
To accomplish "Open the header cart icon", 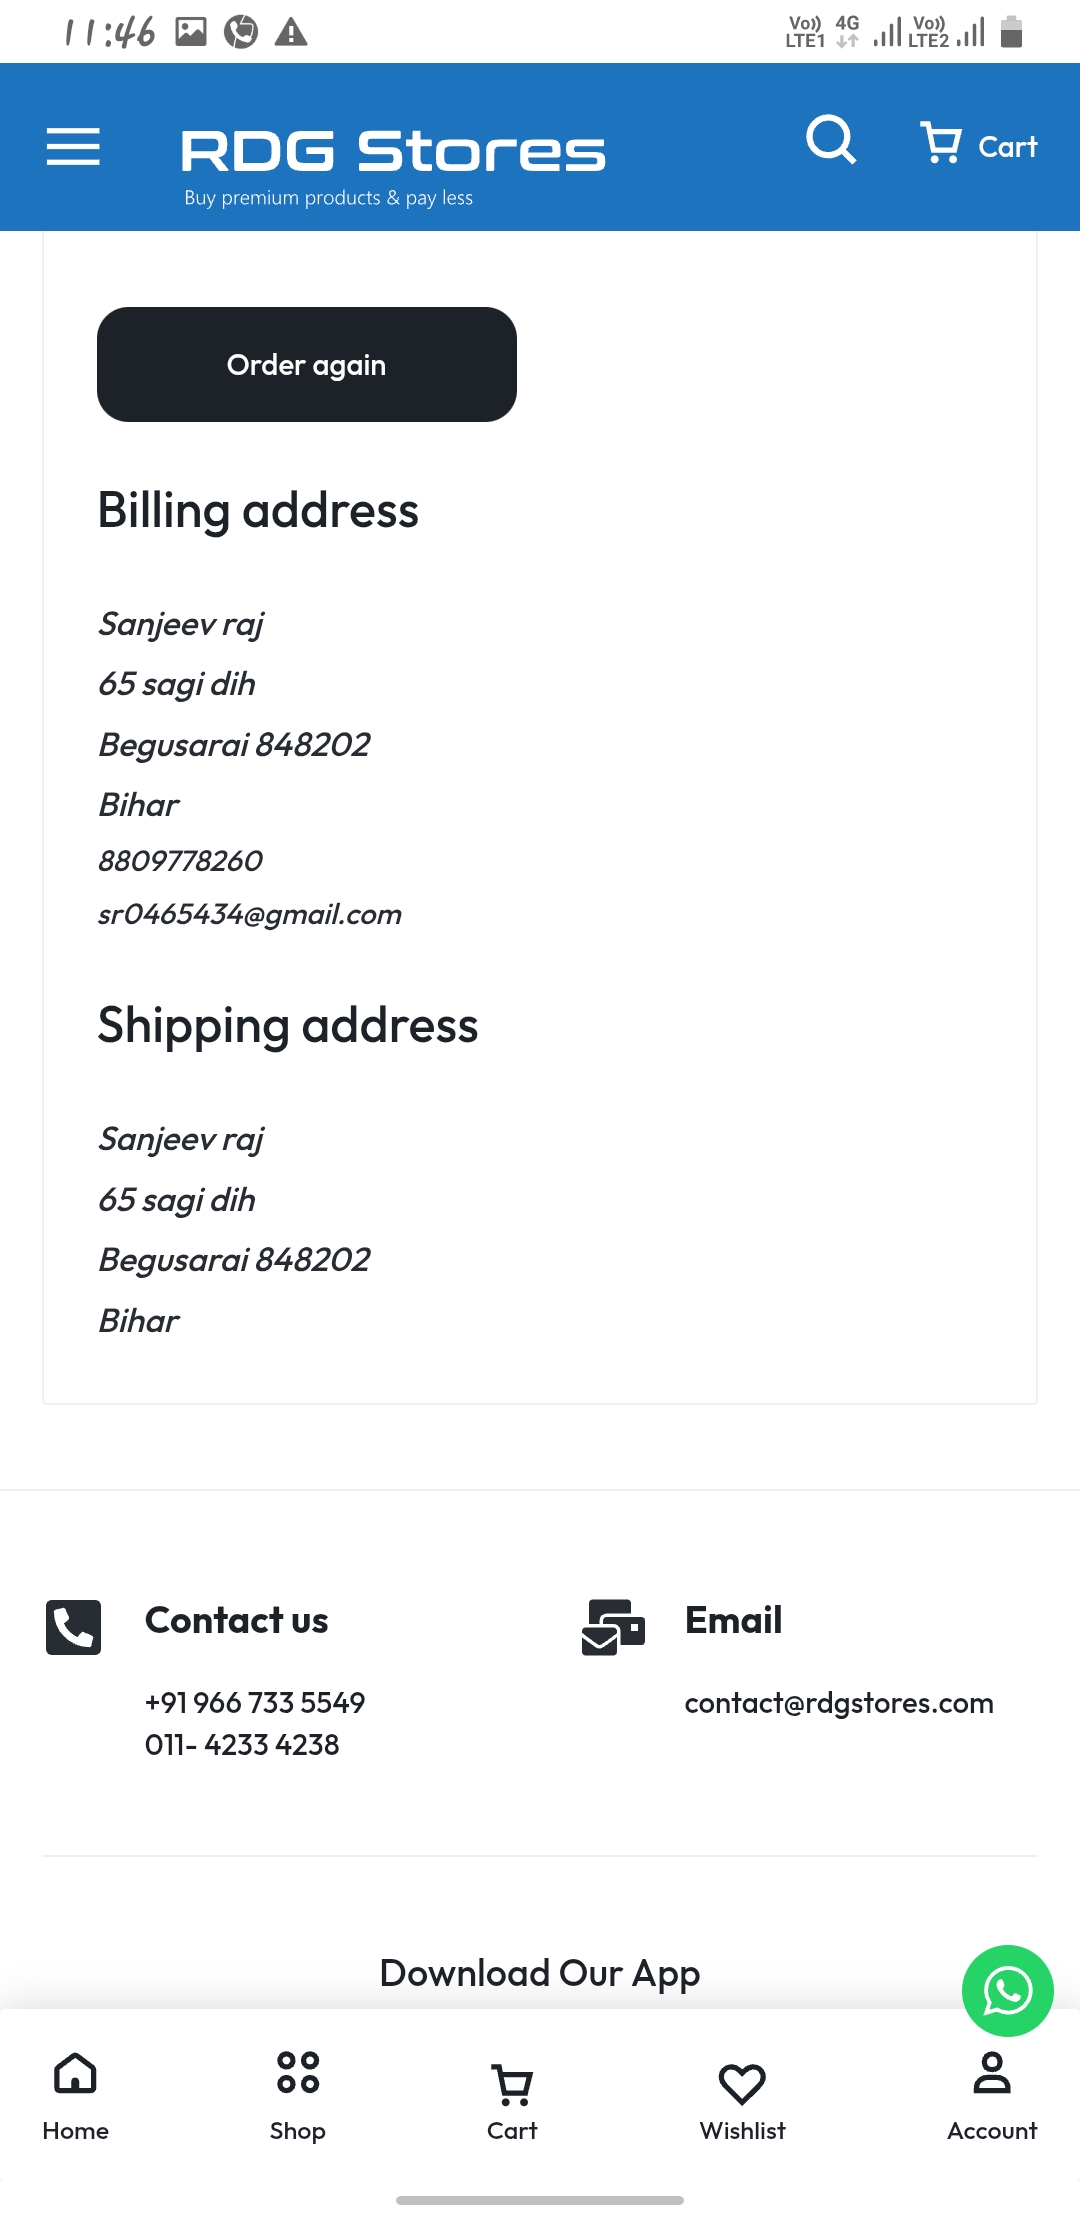I will coord(979,144).
